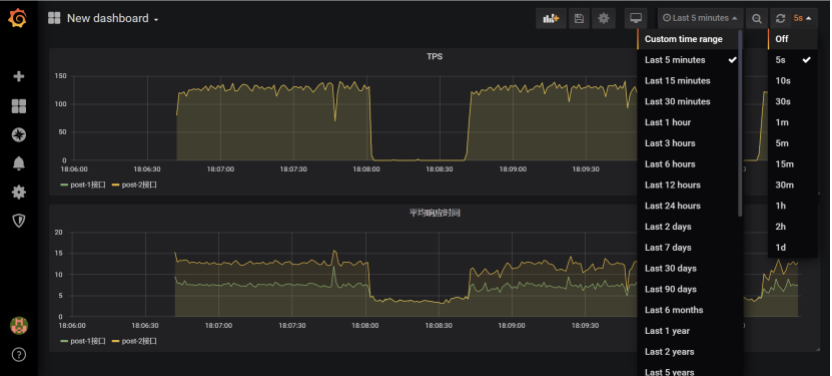Set refresh interval to 1m
This screenshot has height=376, width=832.
tap(793, 123)
